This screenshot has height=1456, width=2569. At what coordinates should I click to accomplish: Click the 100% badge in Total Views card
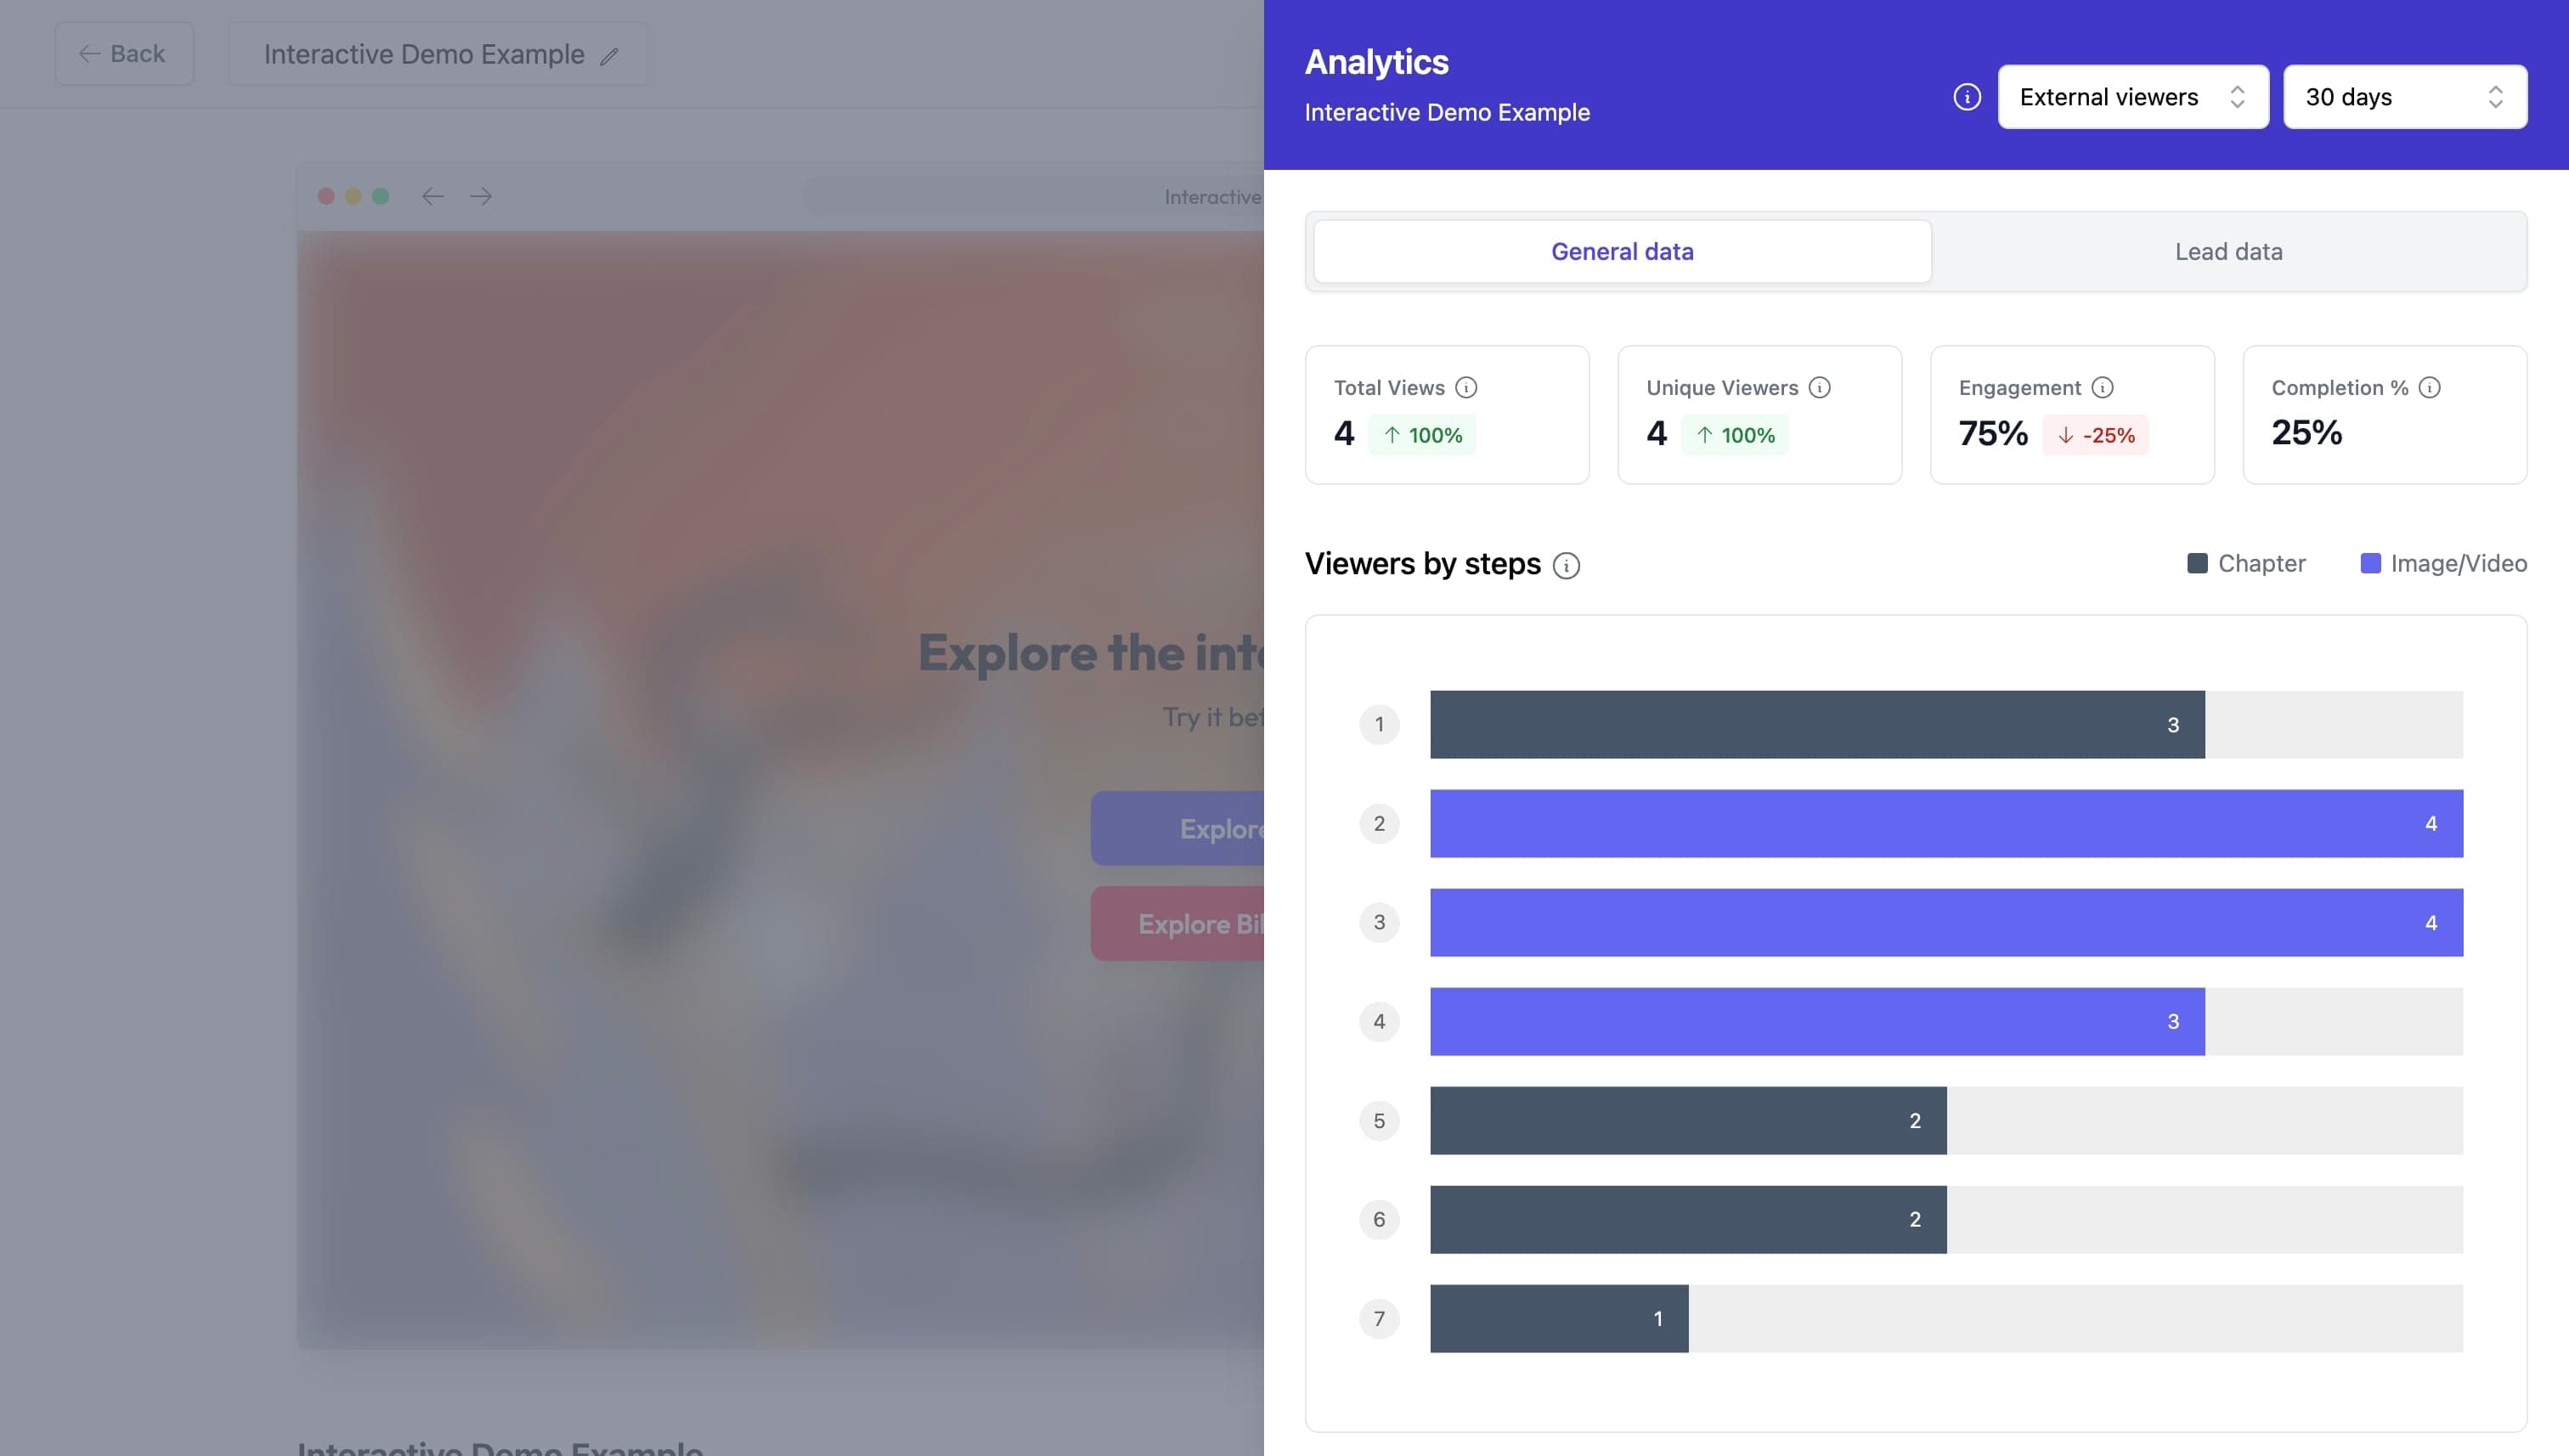(1422, 435)
